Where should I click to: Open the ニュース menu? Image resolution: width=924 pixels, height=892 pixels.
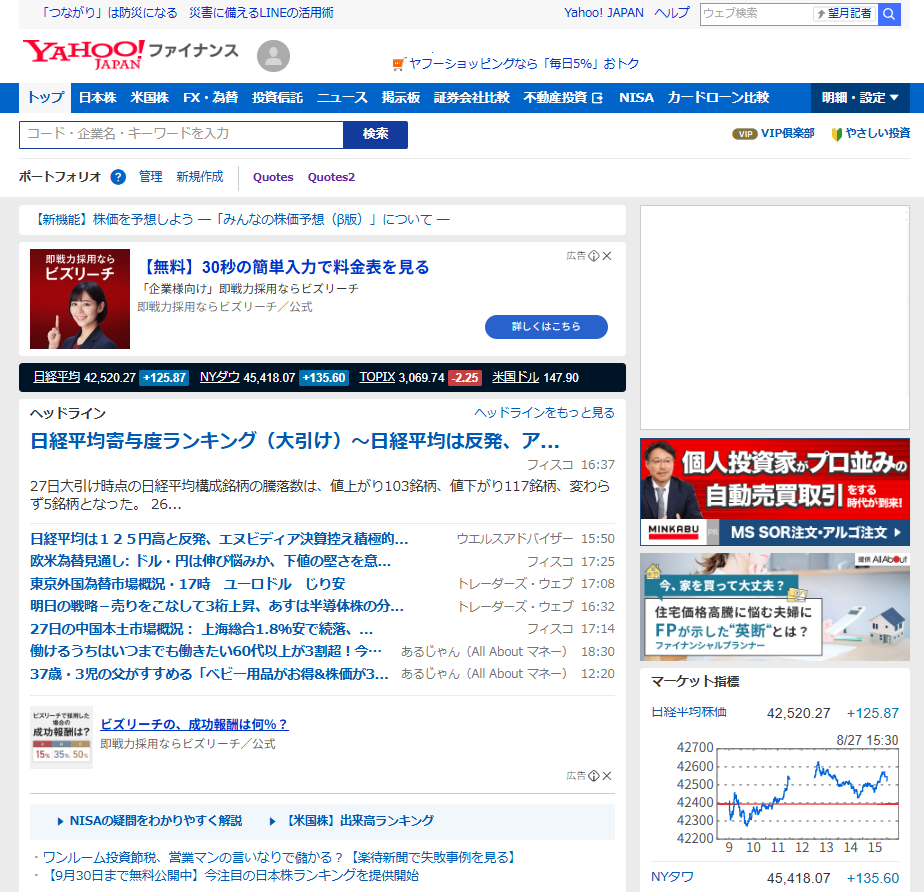(x=342, y=98)
